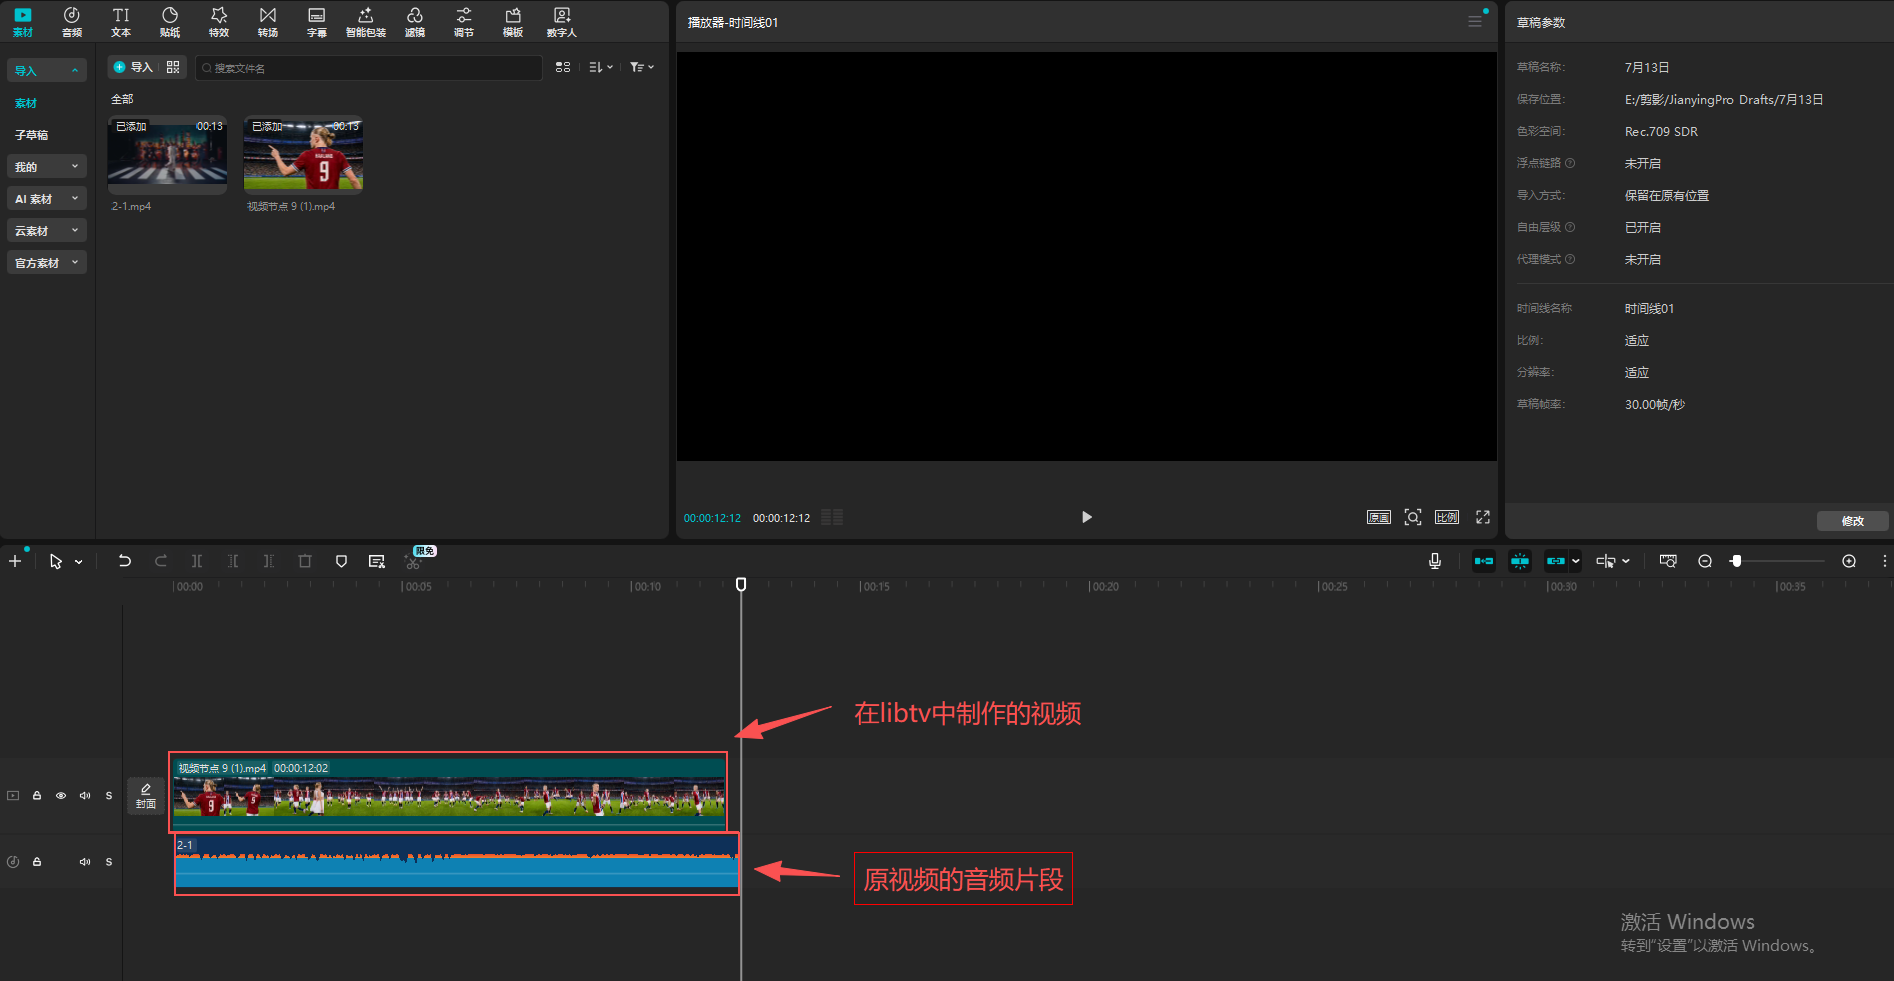Play the preview video
The height and width of the screenshot is (981, 1894).
coord(1087,517)
